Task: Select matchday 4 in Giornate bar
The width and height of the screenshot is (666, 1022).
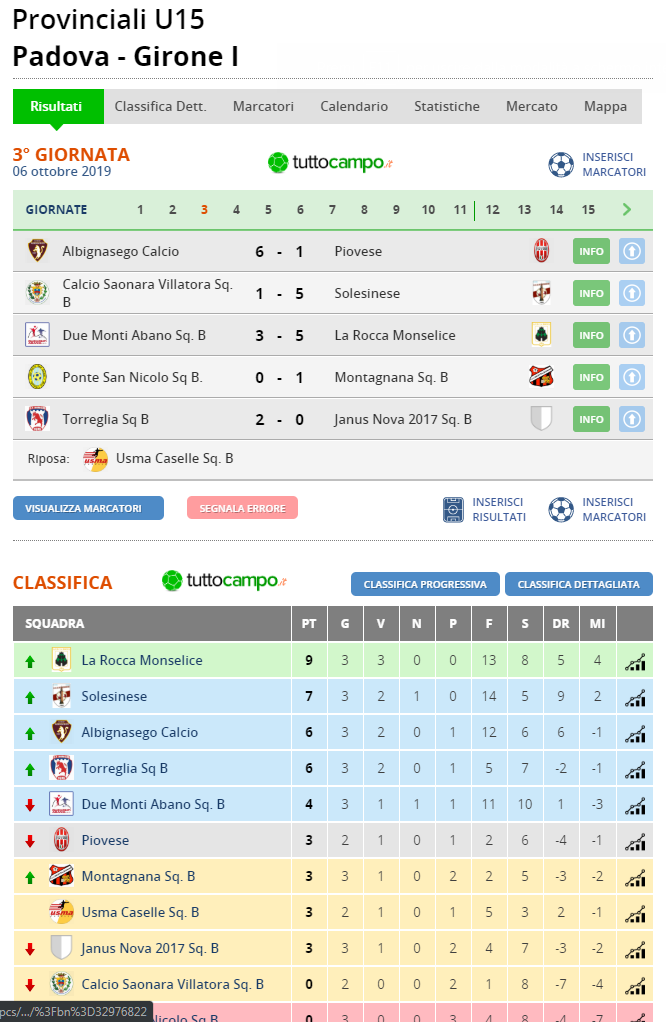Action: (x=236, y=210)
